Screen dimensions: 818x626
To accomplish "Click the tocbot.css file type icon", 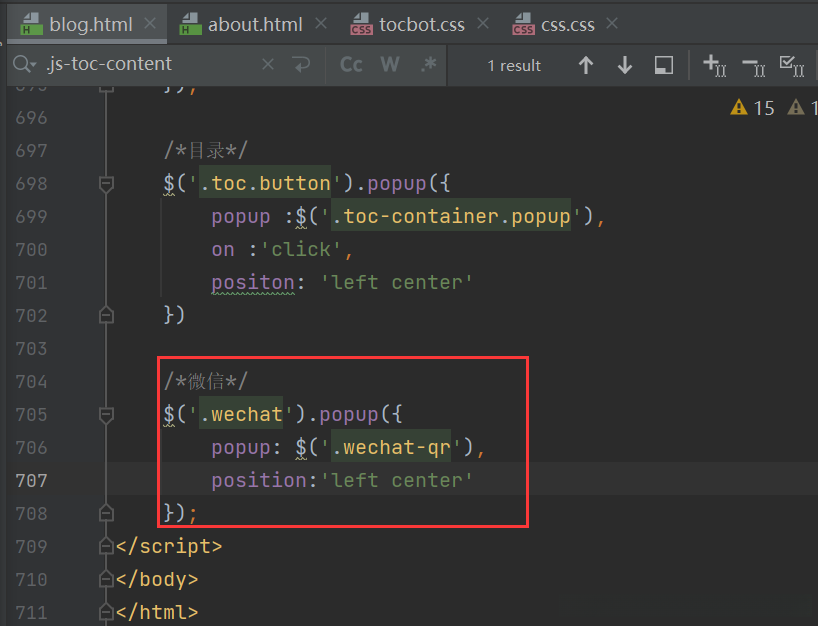I will pos(361,24).
